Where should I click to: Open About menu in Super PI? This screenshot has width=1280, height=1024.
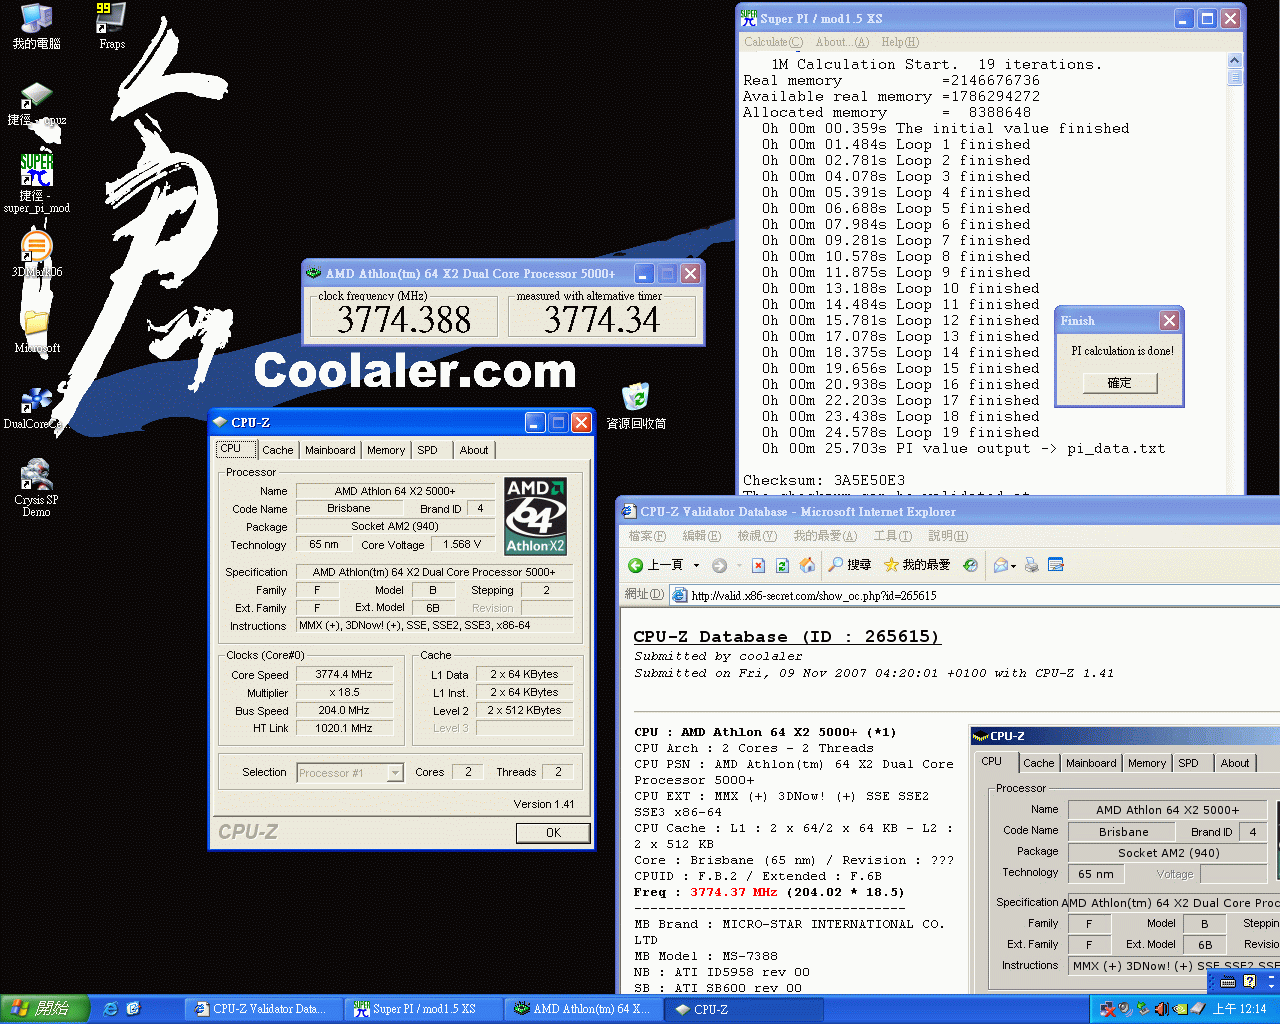(x=842, y=42)
